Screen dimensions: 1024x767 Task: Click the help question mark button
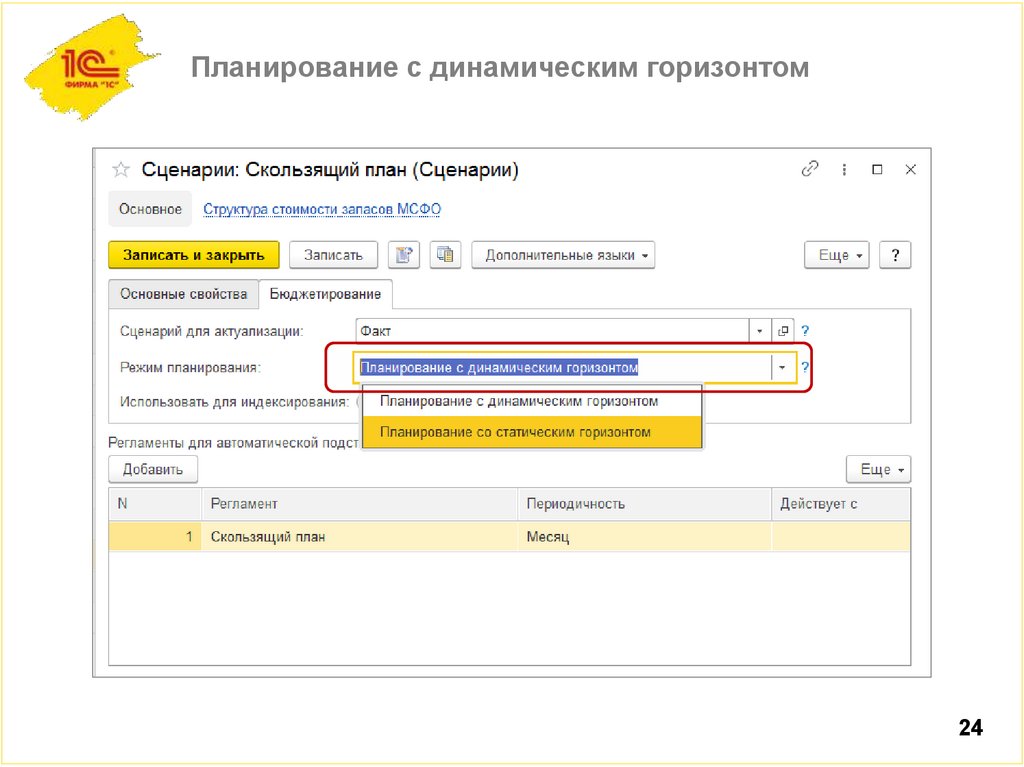click(894, 255)
